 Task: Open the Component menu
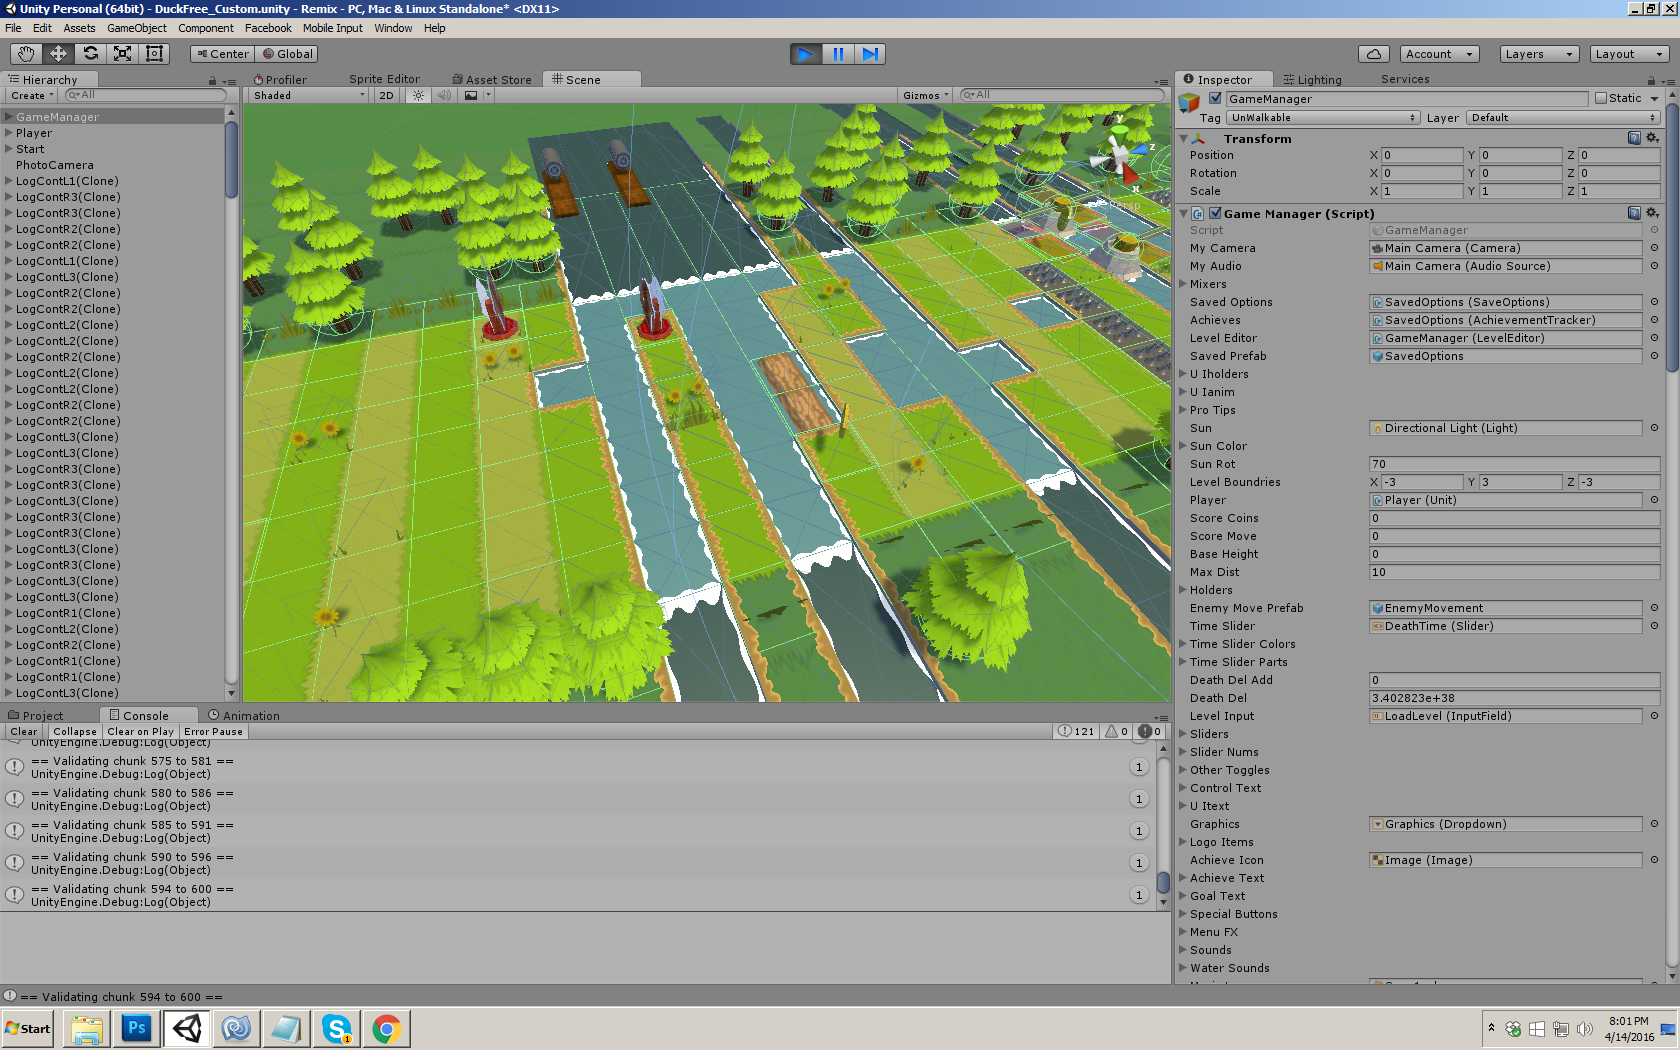[x=206, y=28]
